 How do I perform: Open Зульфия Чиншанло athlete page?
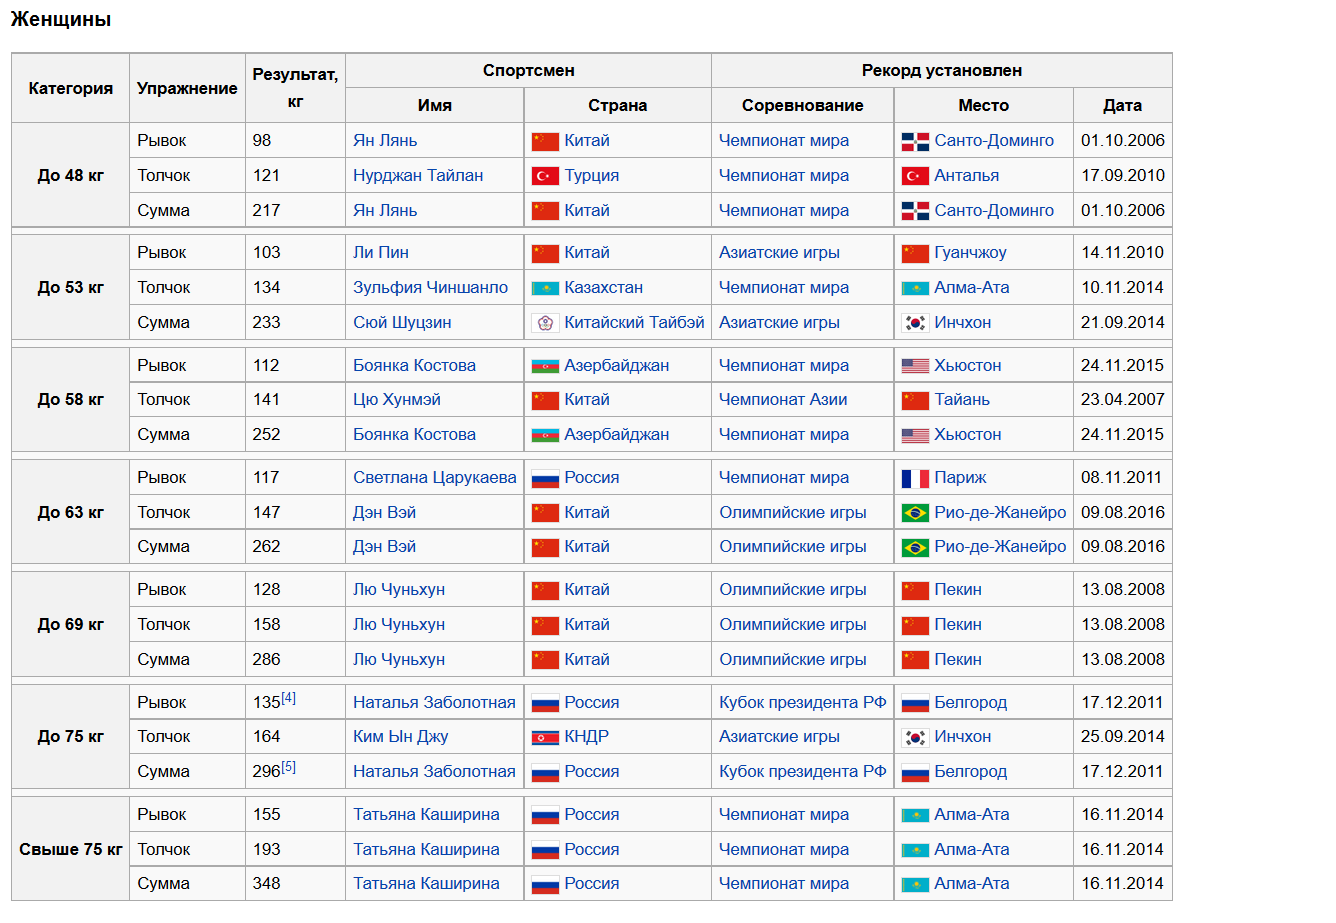[430, 288]
